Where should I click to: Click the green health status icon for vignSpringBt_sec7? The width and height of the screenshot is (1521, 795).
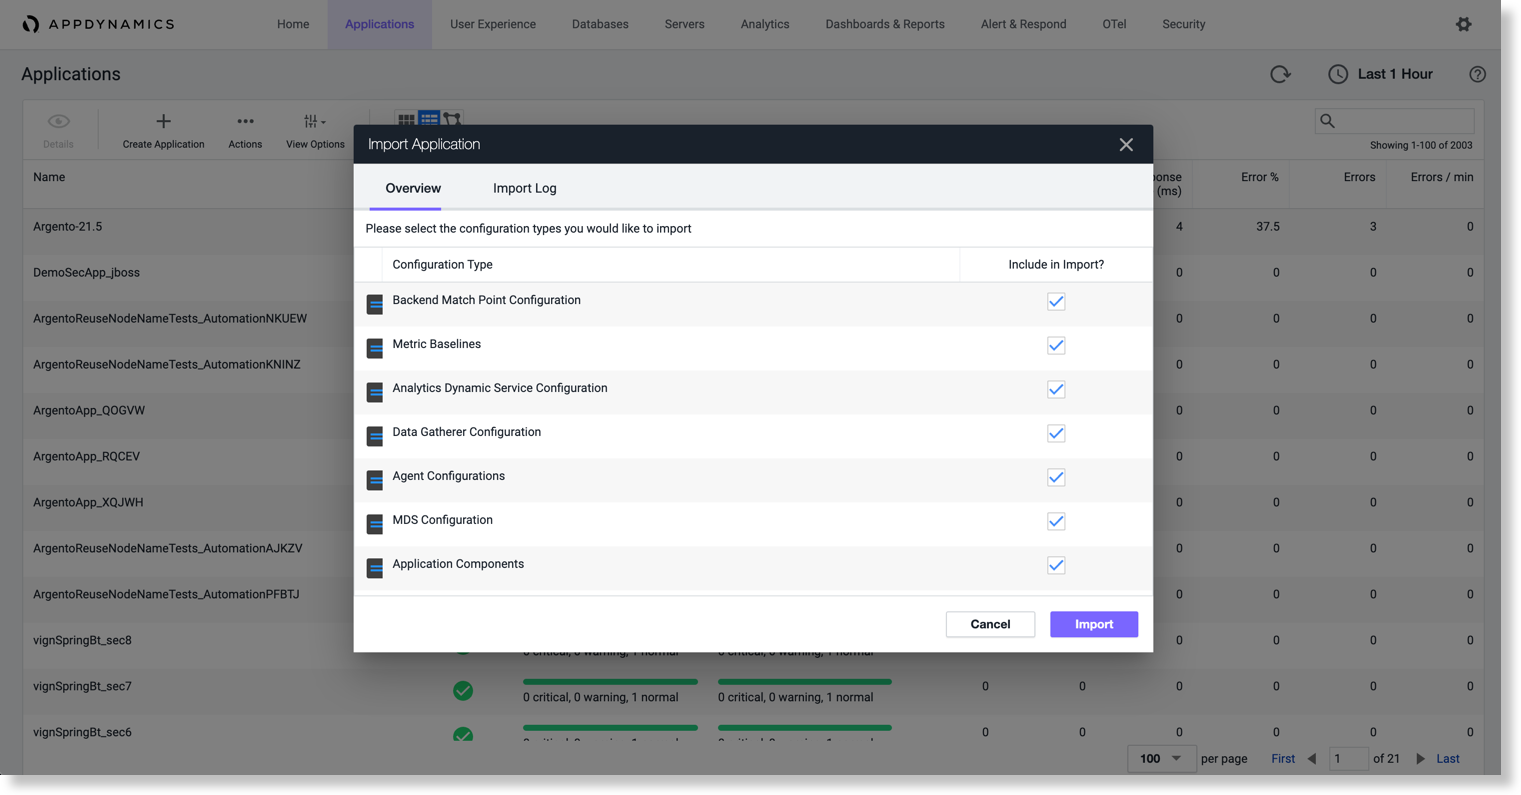pyautogui.click(x=463, y=690)
